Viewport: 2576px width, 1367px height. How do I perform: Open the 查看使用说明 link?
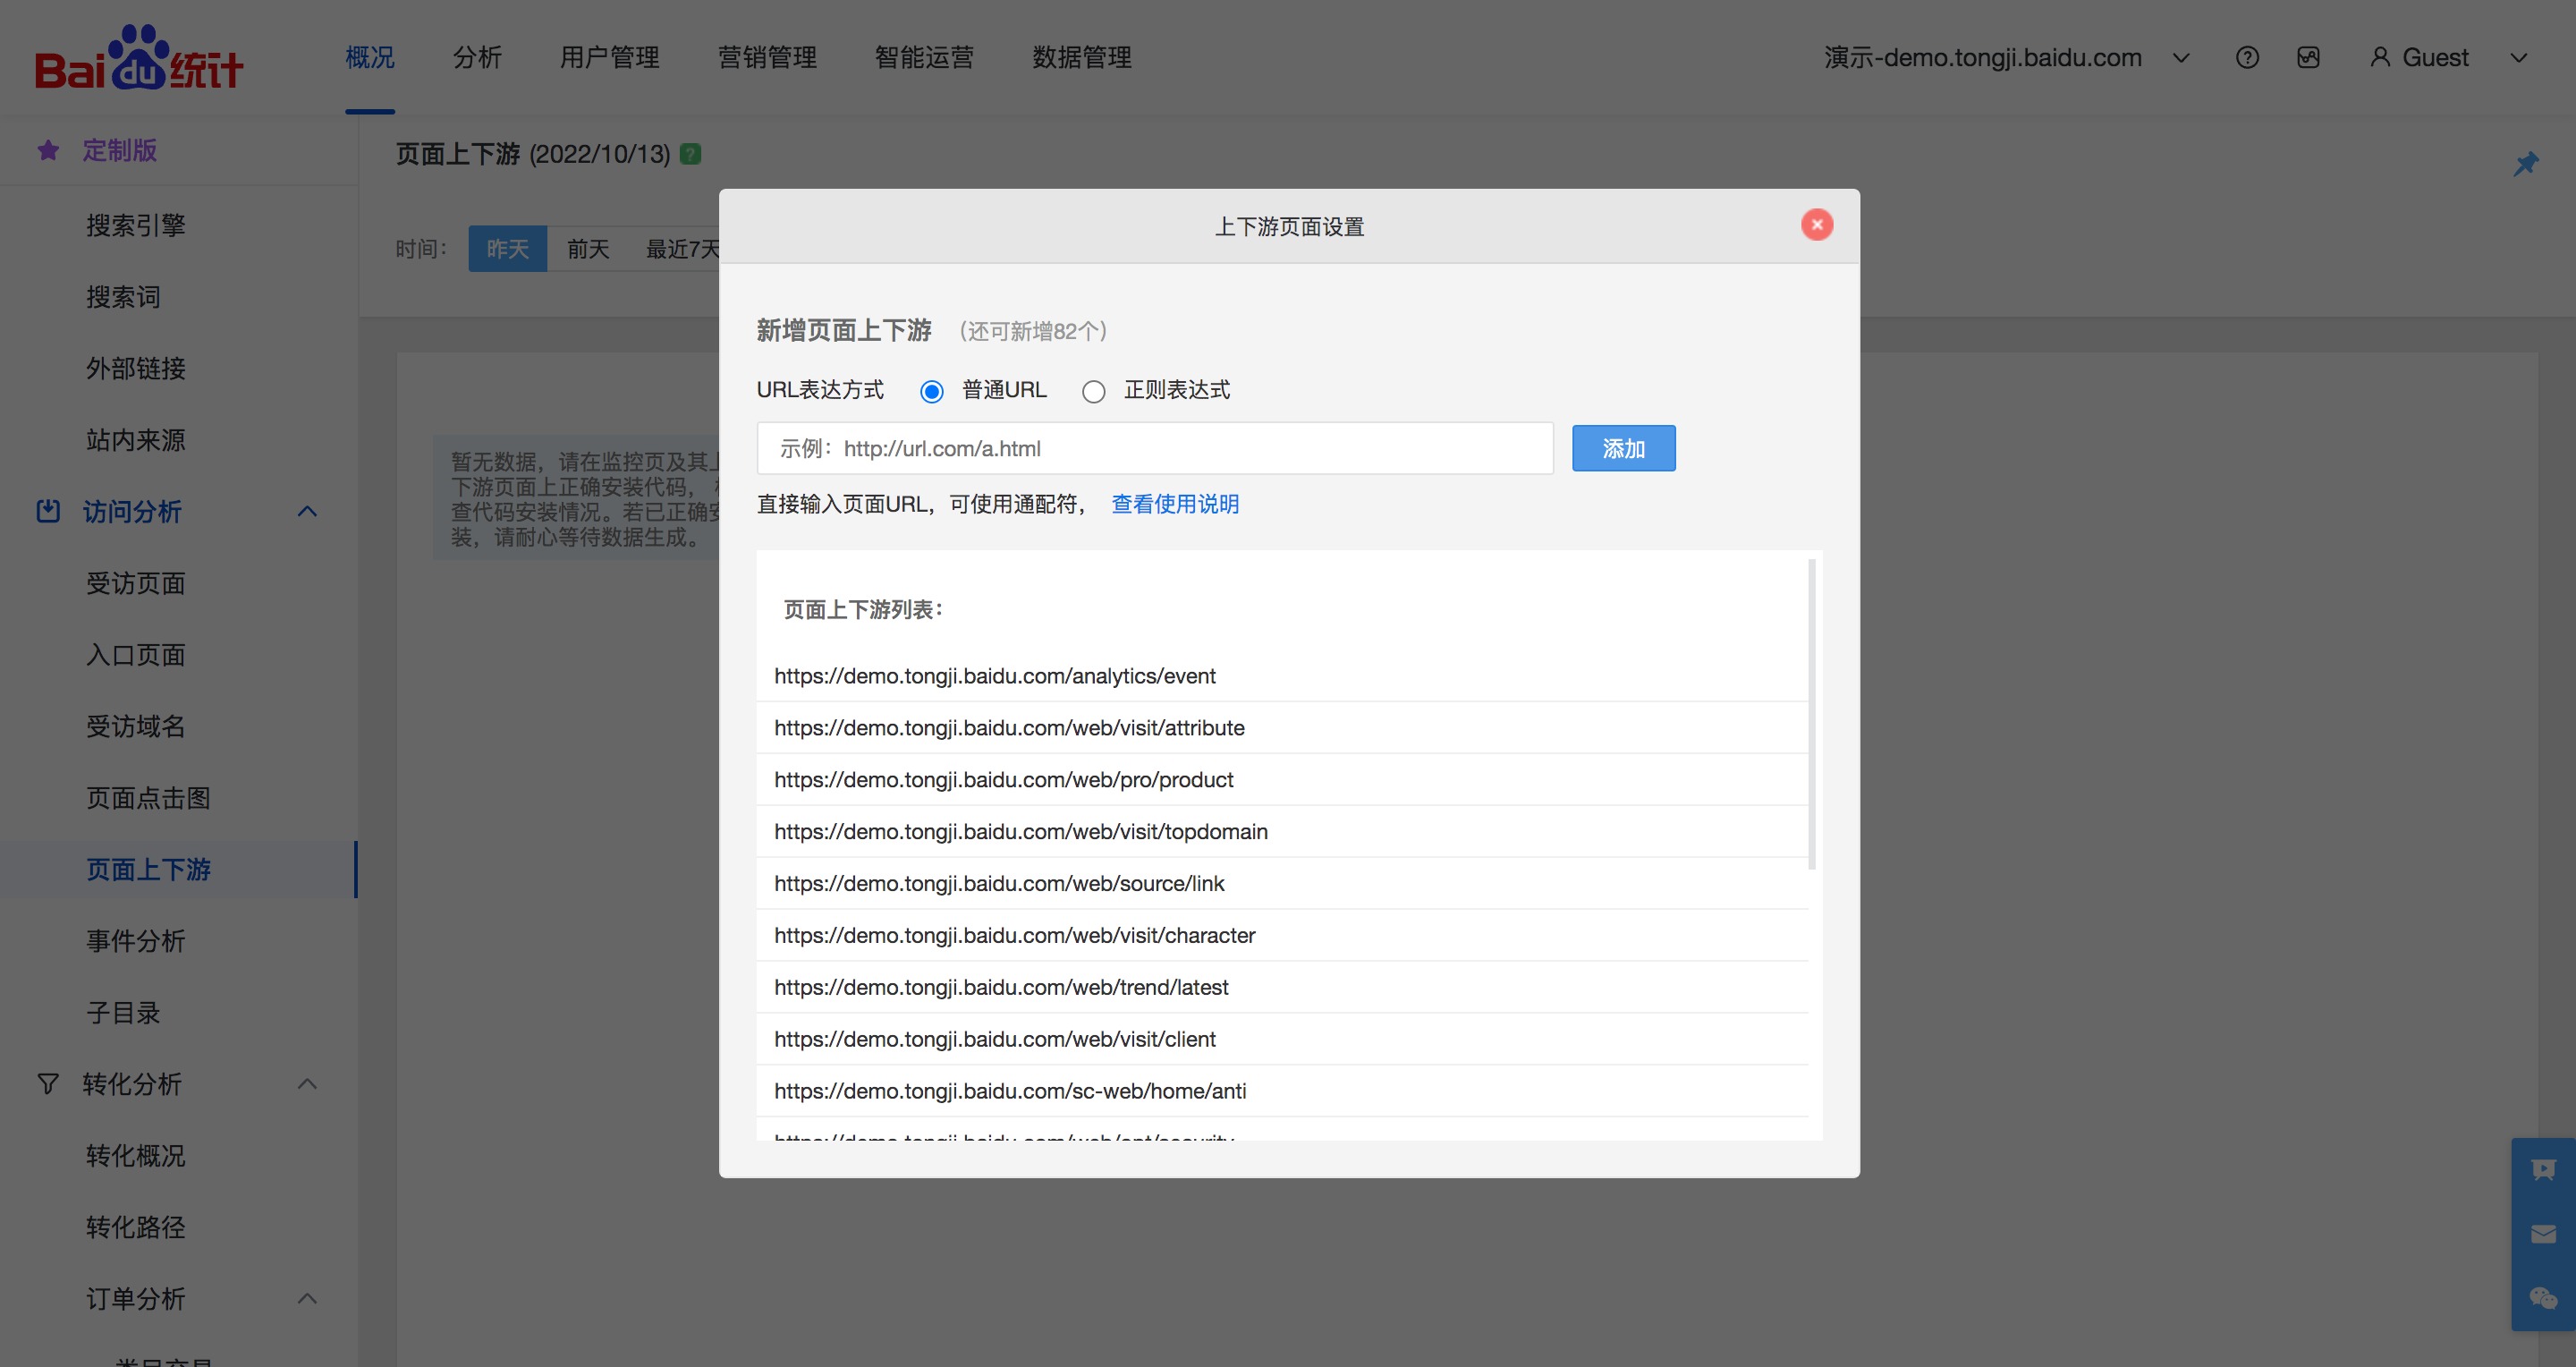click(x=1175, y=504)
